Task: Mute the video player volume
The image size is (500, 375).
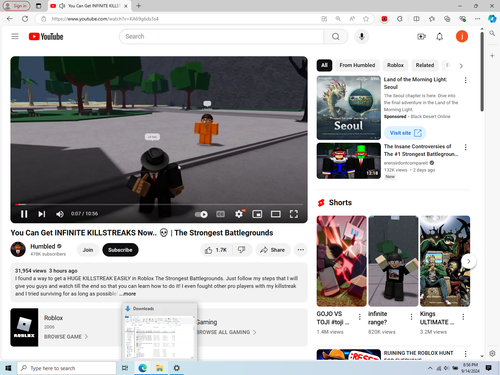Action: tap(60, 214)
